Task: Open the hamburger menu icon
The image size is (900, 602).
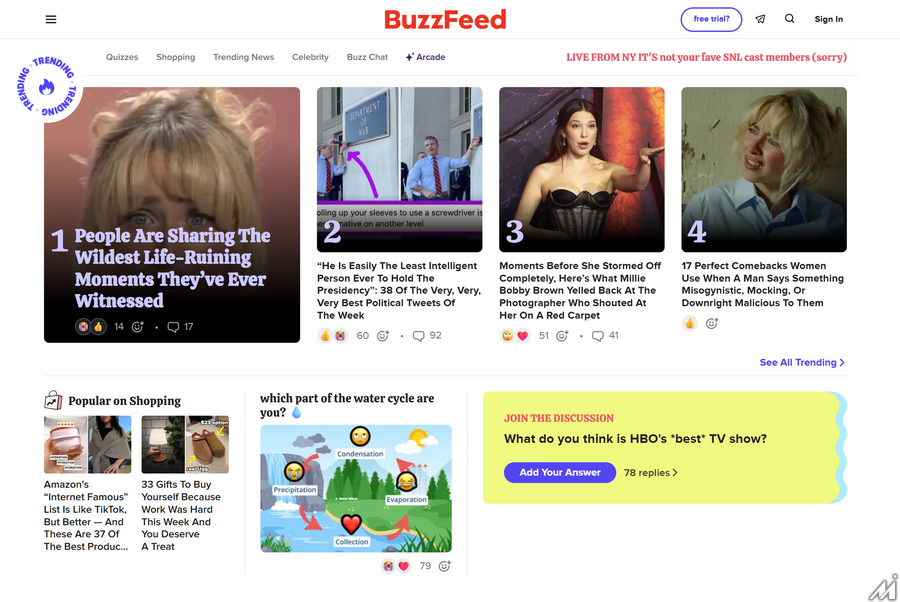Action: coord(51,20)
